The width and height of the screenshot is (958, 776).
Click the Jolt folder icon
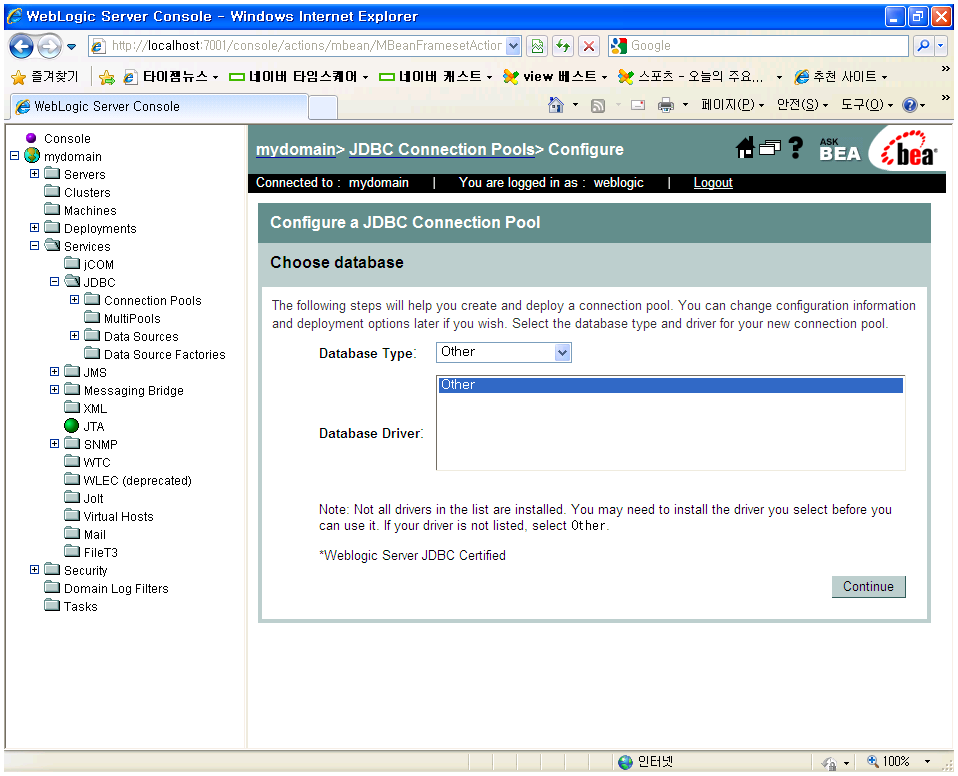pyautogui.click(x=72, y=497)
